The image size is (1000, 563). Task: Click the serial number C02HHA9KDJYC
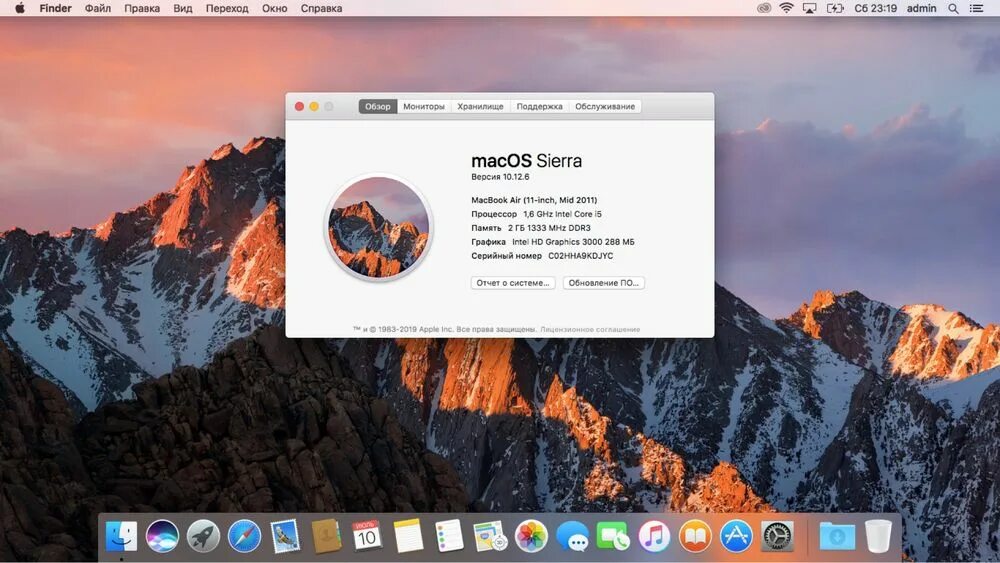point(580,256)
